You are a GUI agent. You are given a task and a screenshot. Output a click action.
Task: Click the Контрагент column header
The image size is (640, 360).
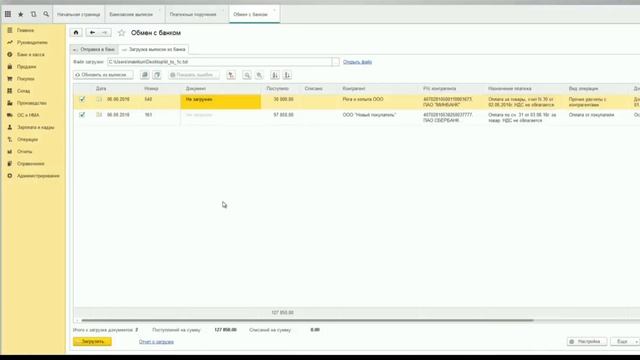[x=354, y=89]
